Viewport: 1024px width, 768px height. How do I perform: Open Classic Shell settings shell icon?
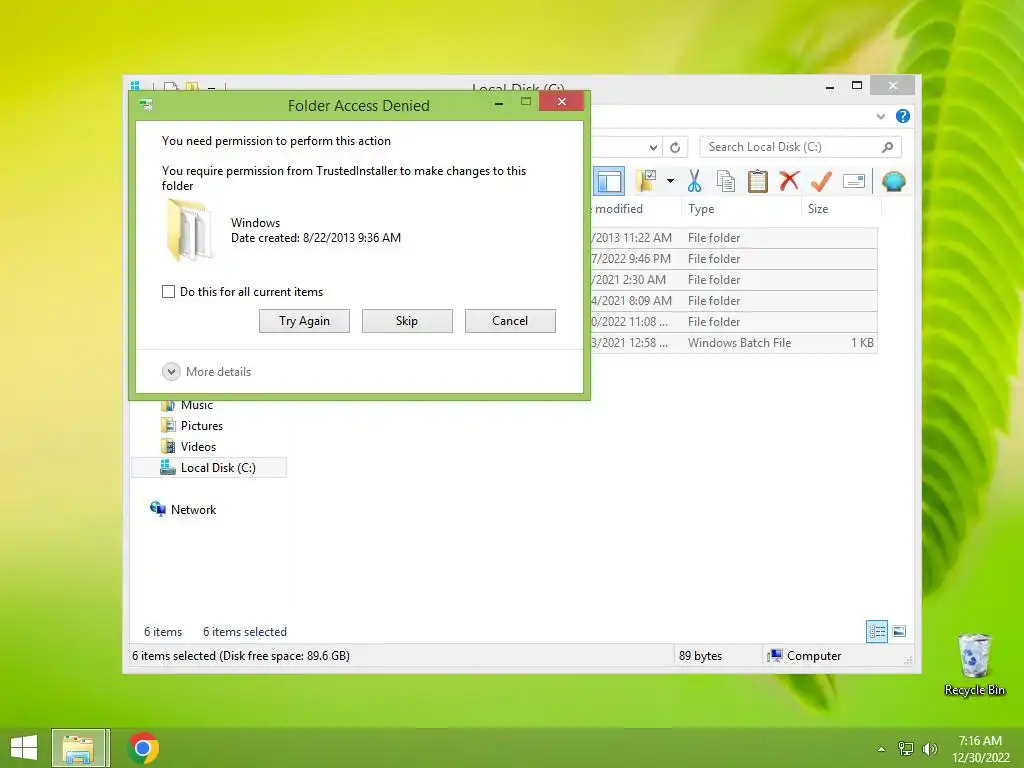click(893, 181)
